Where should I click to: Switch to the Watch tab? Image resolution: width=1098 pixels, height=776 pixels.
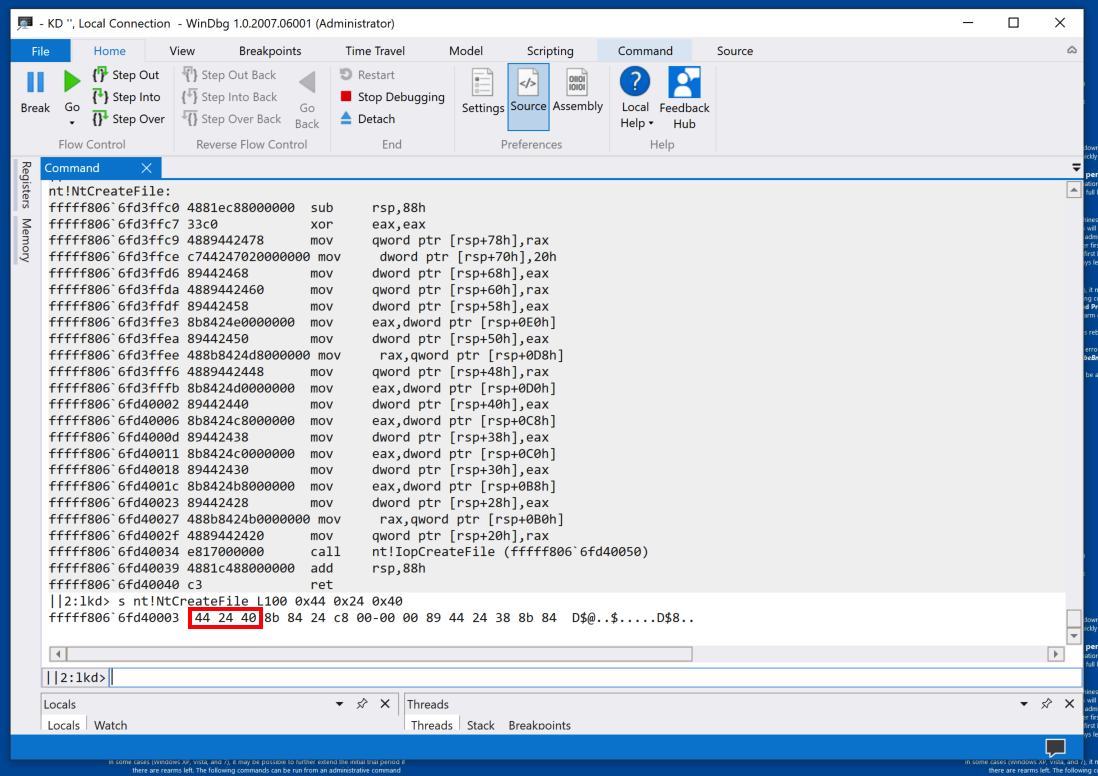[x=111, y=725]
